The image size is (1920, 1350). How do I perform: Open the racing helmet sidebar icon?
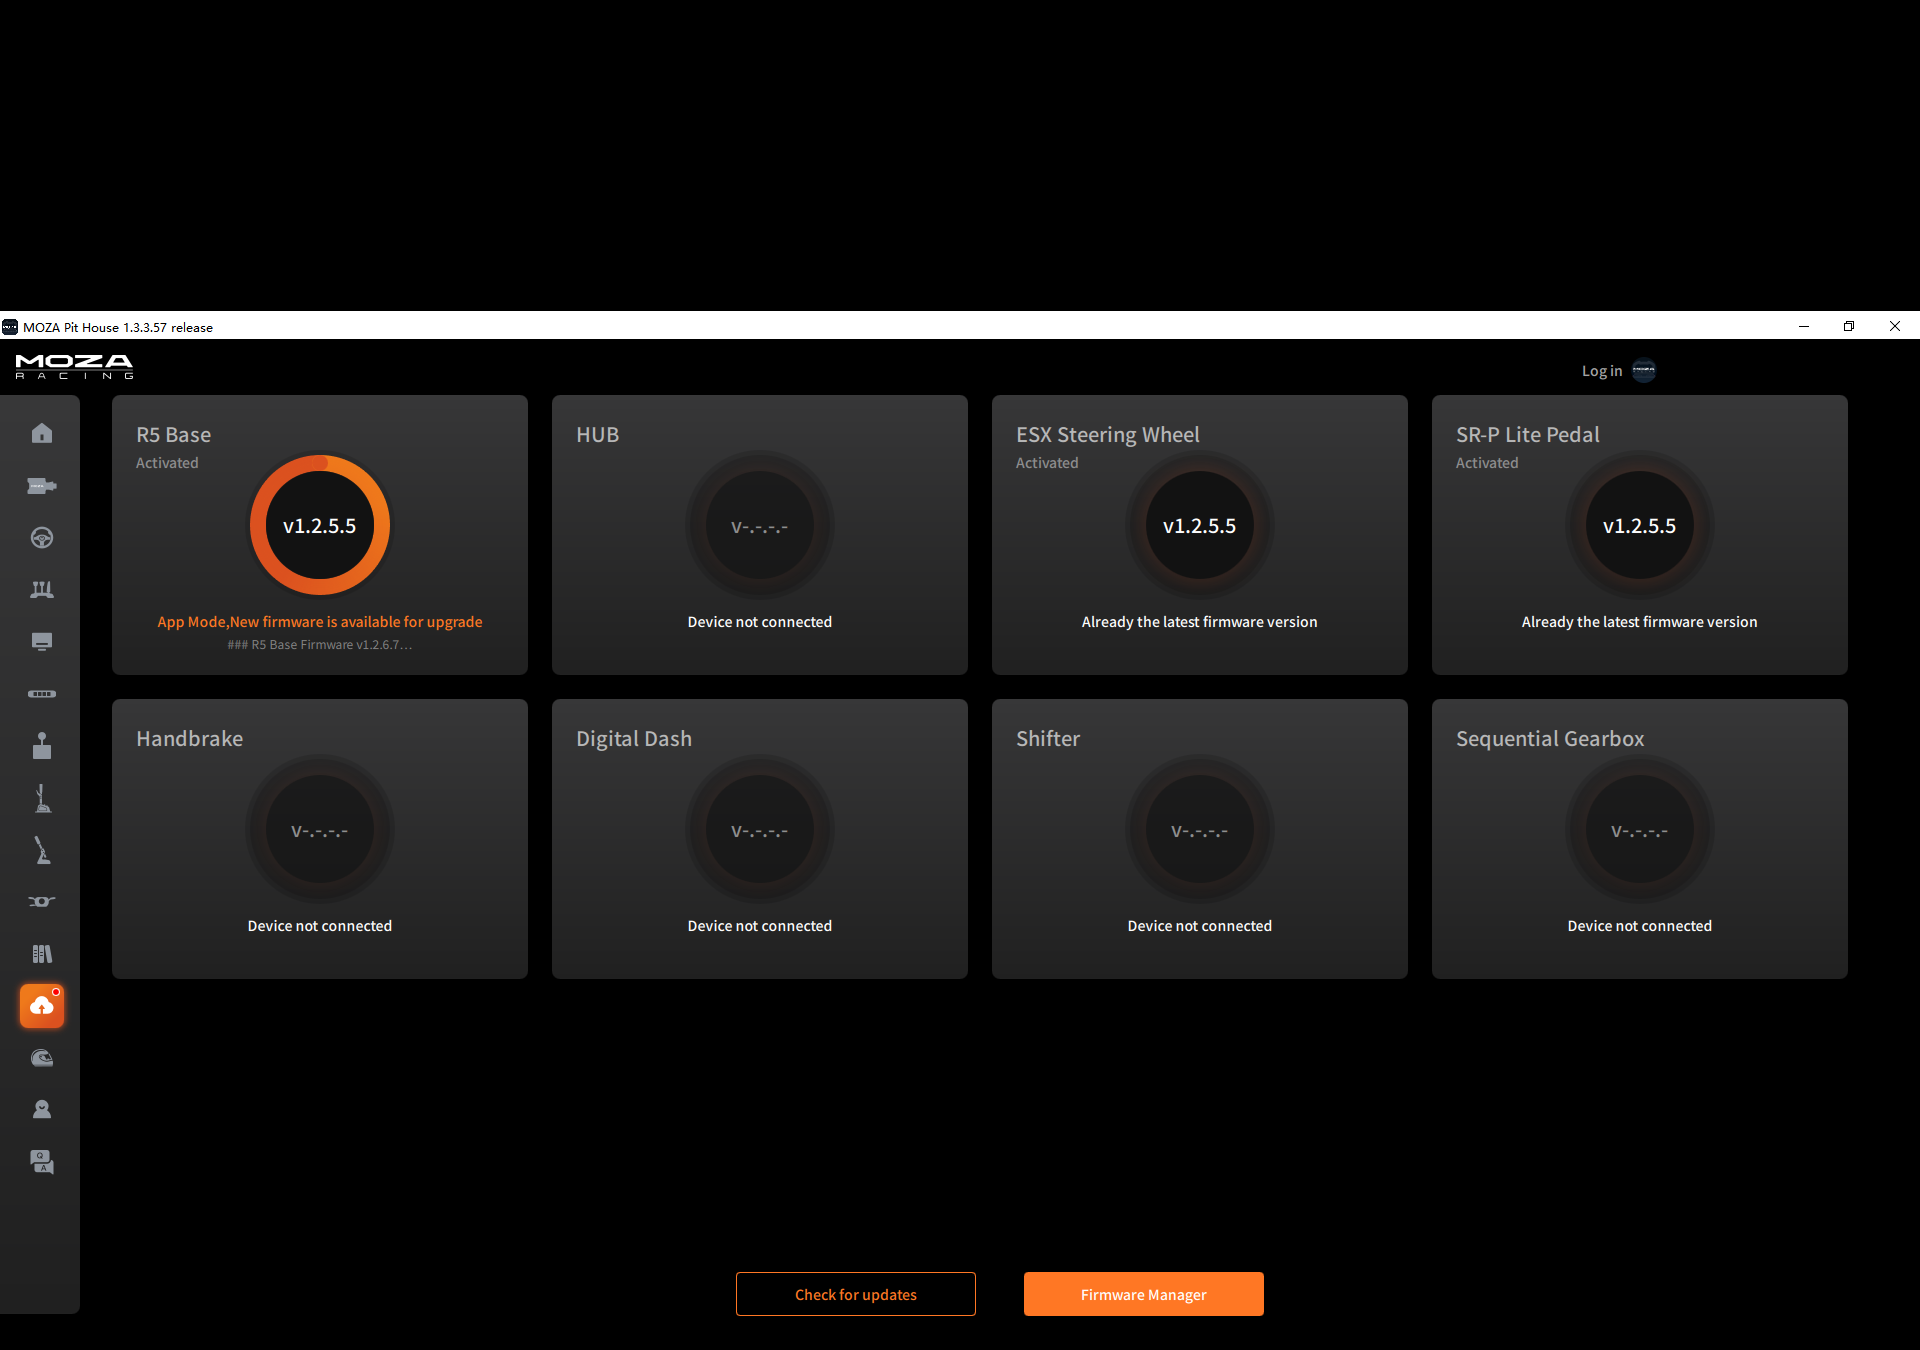point(41,1058)
